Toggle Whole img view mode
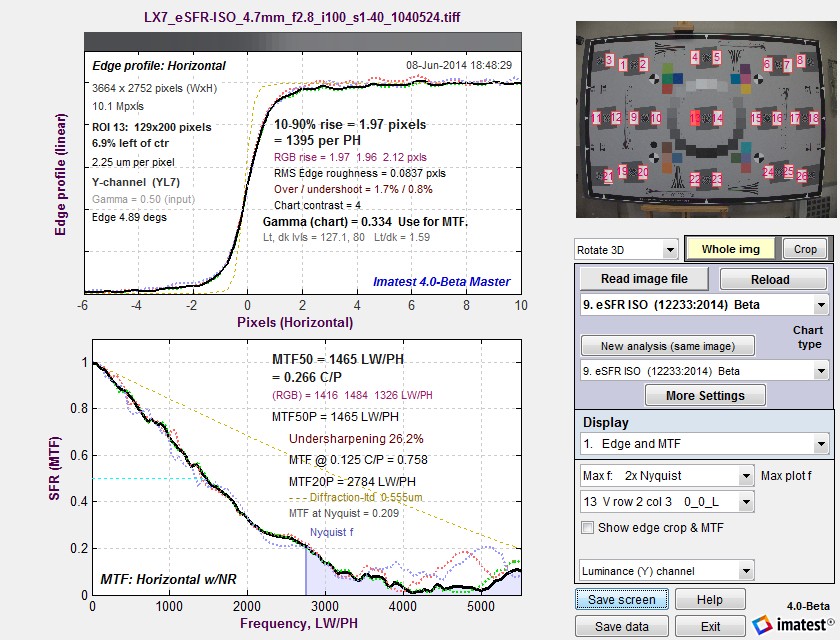The width and height of the screenshot is (840, 640). (x=731, y=249)
